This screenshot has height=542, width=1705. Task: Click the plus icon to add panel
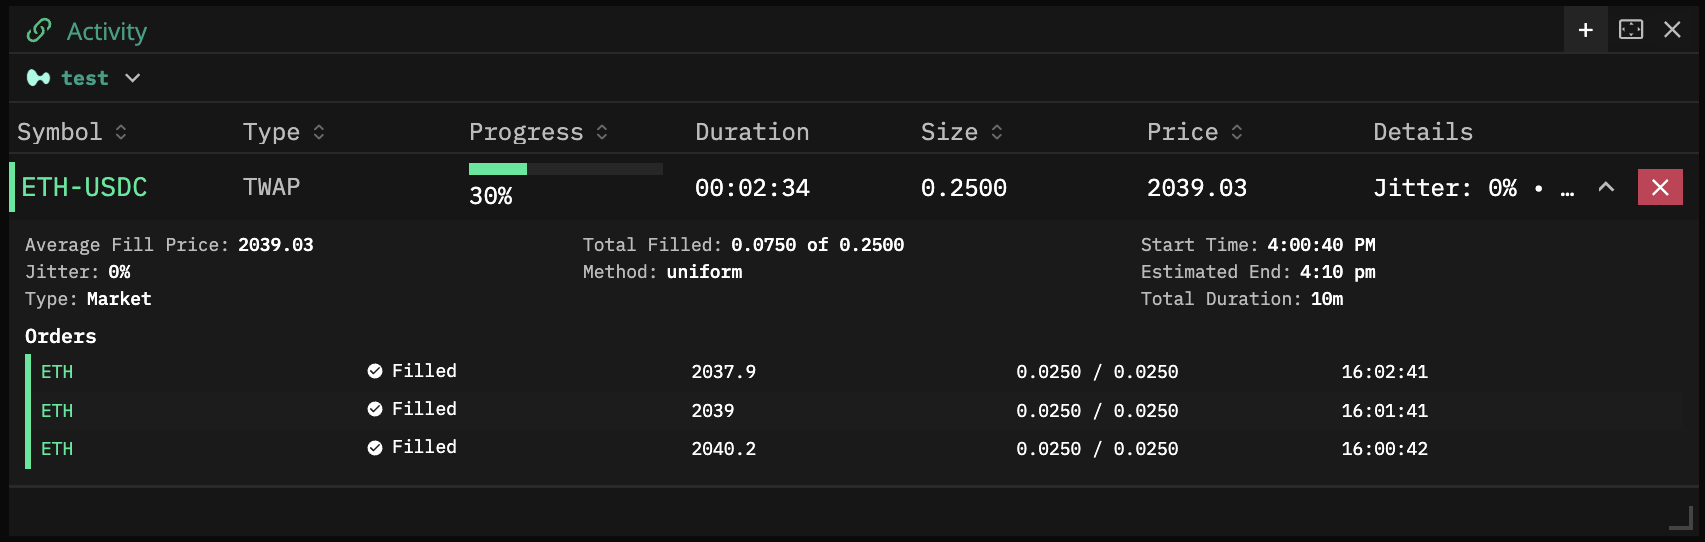[x=1585, y=30]
